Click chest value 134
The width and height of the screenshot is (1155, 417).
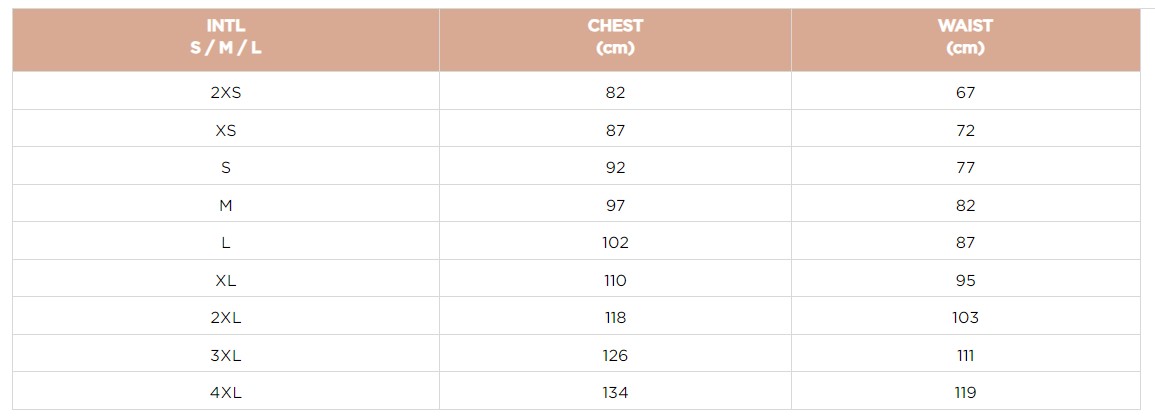pos(615,393)
